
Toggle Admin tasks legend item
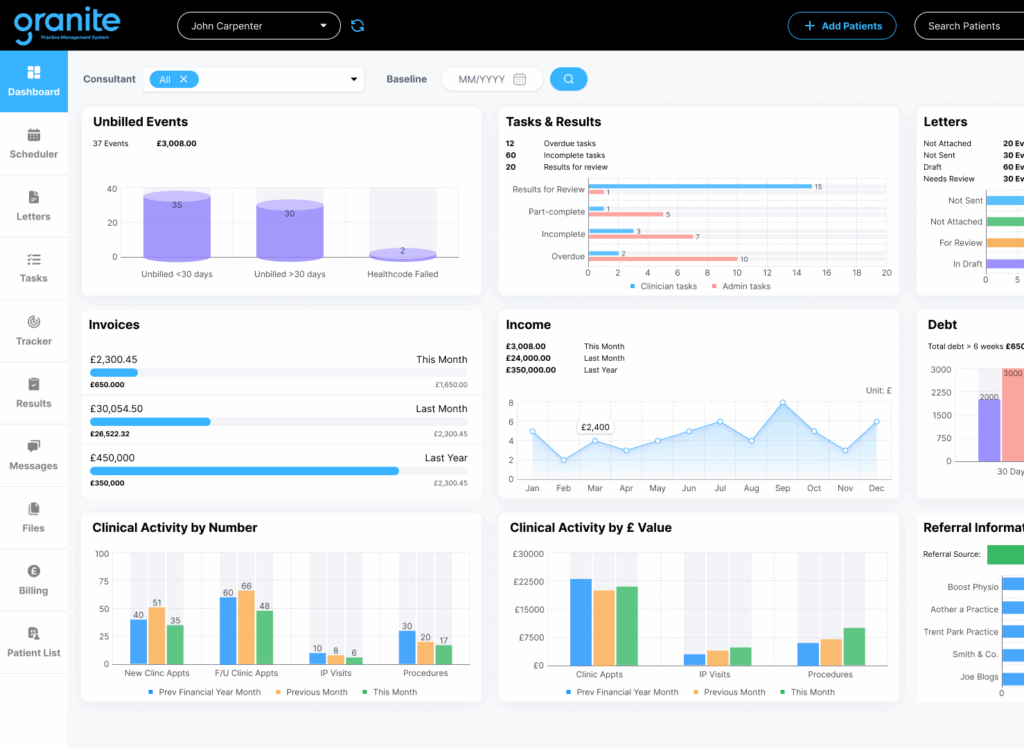741,286
